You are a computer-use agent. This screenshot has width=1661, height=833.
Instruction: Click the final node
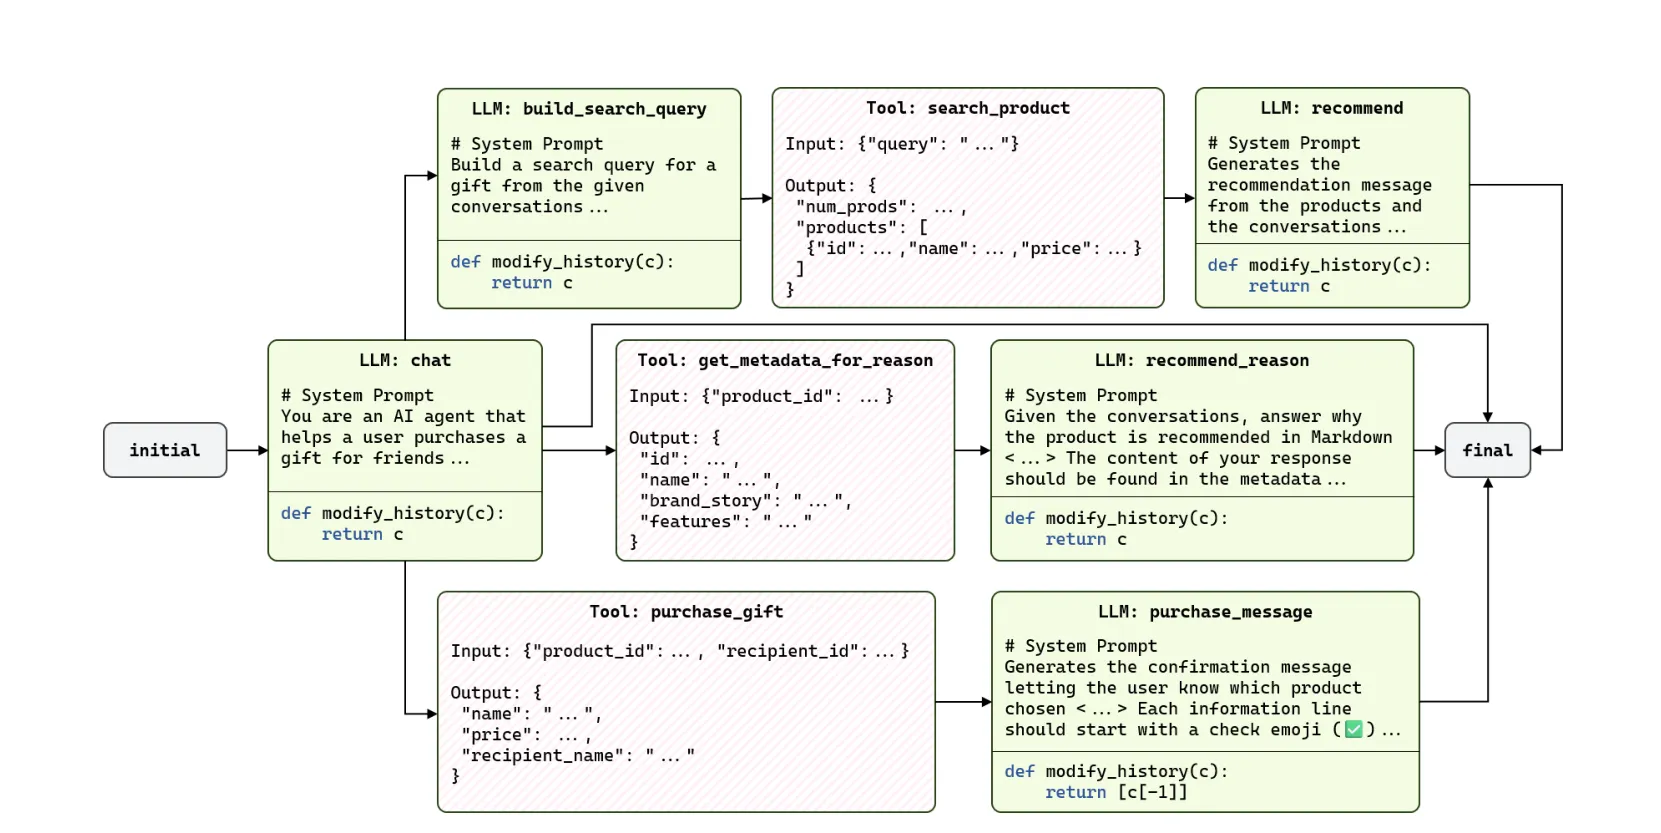(x=1487, y=450)
